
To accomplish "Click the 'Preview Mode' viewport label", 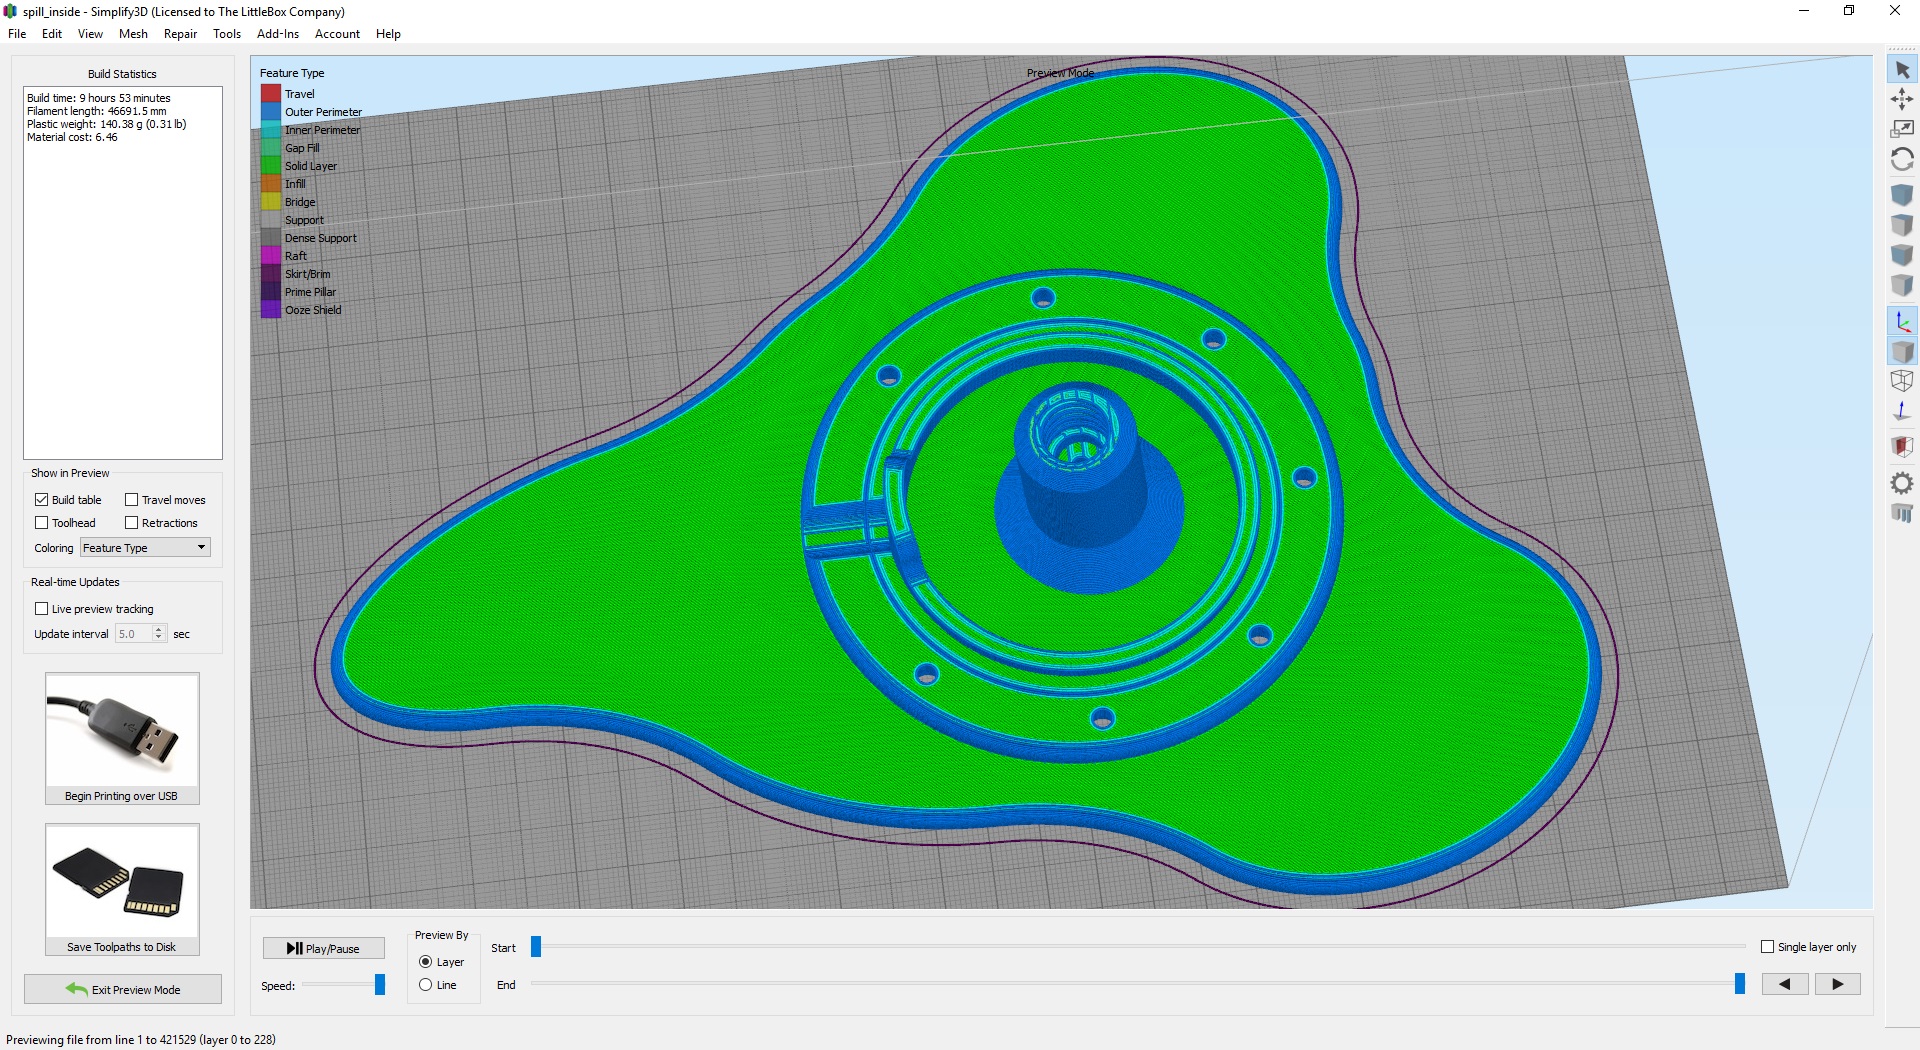I will (x=1060, y=73).
